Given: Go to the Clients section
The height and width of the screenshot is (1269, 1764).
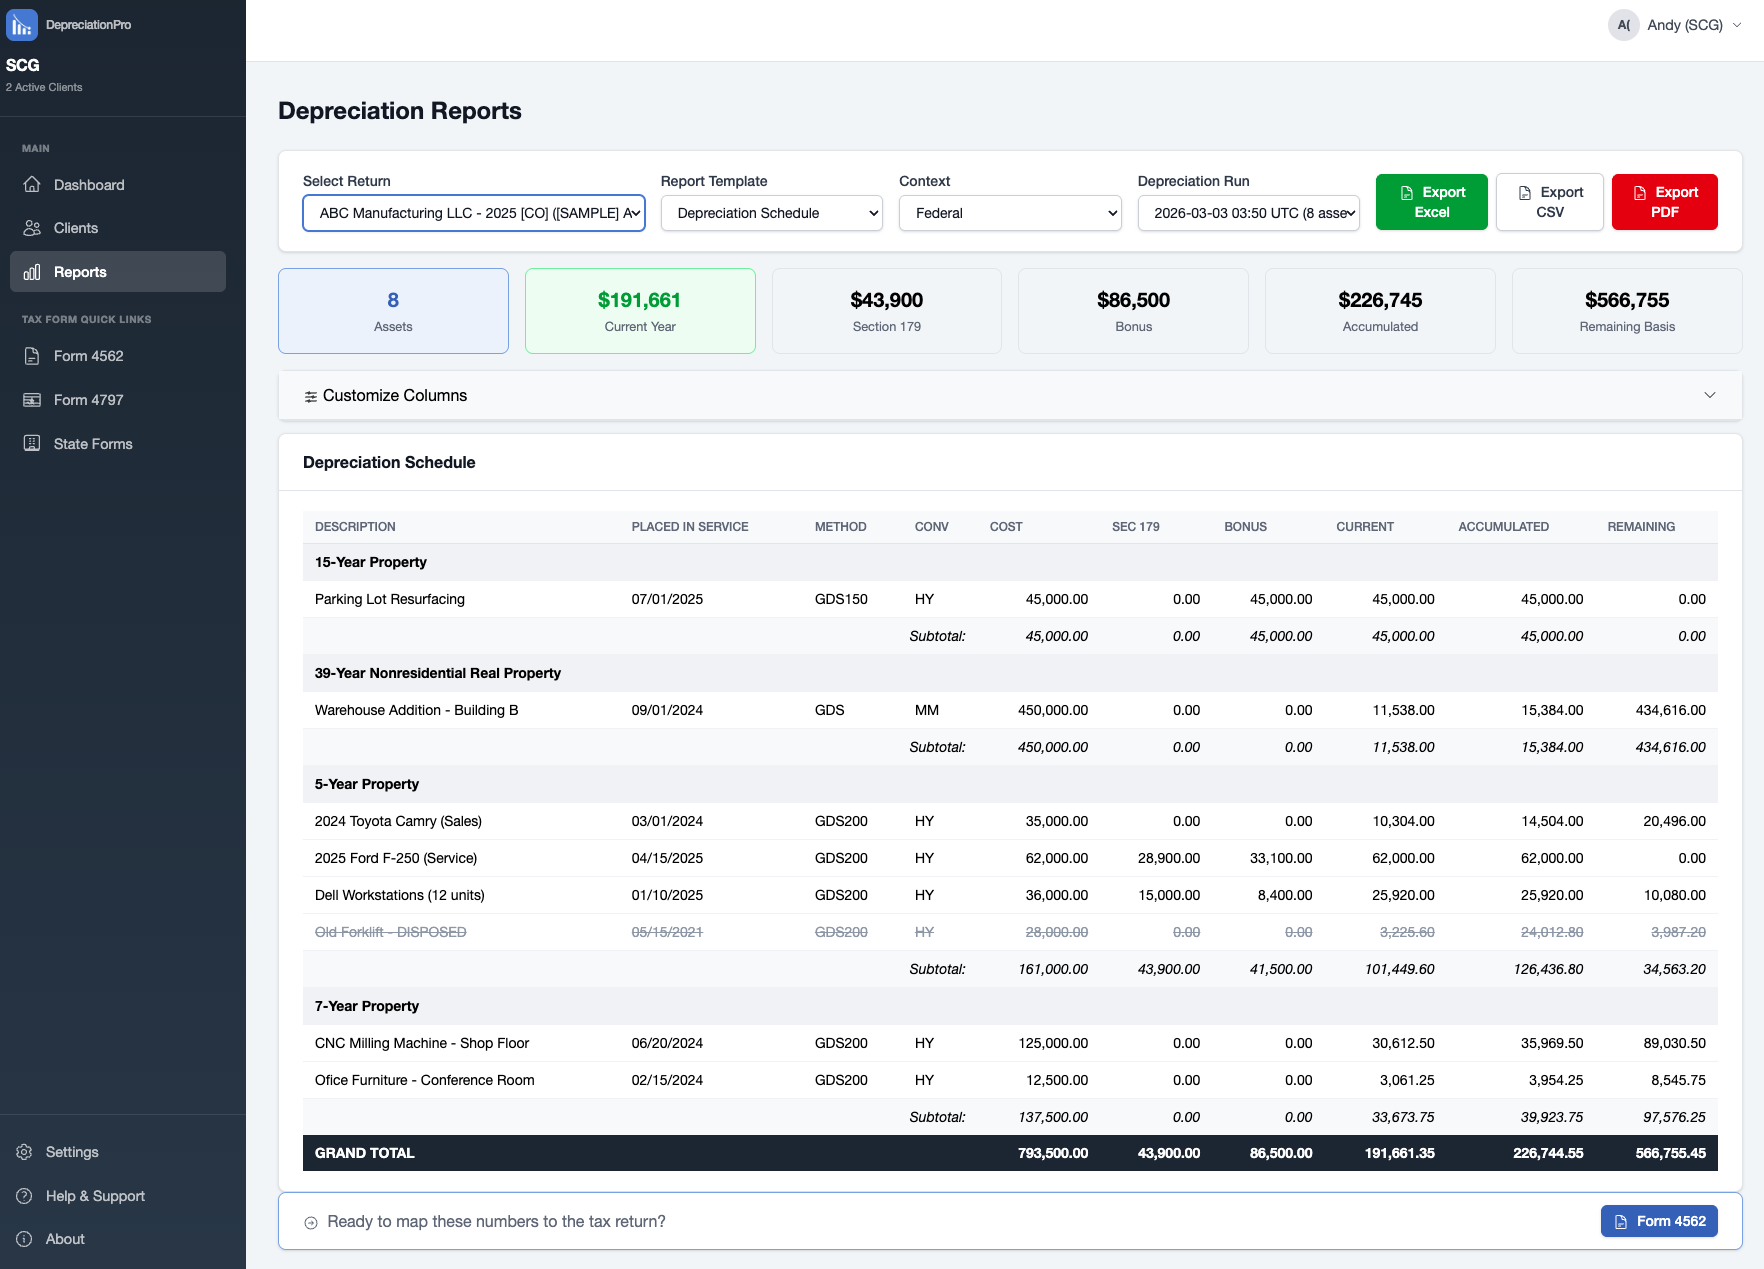Looking at the screenshot, I should [x=118, y=228].
